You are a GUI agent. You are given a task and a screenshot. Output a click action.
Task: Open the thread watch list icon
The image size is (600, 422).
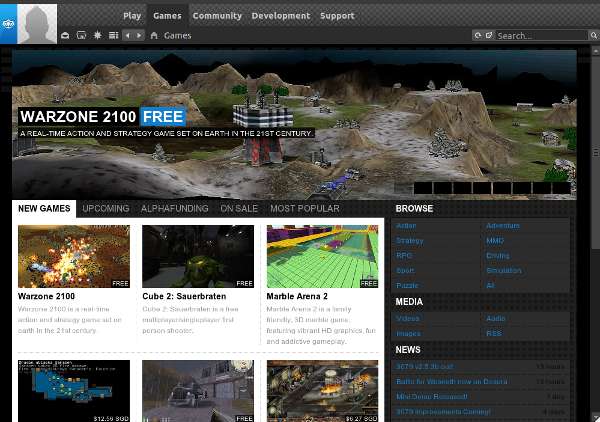113,36
